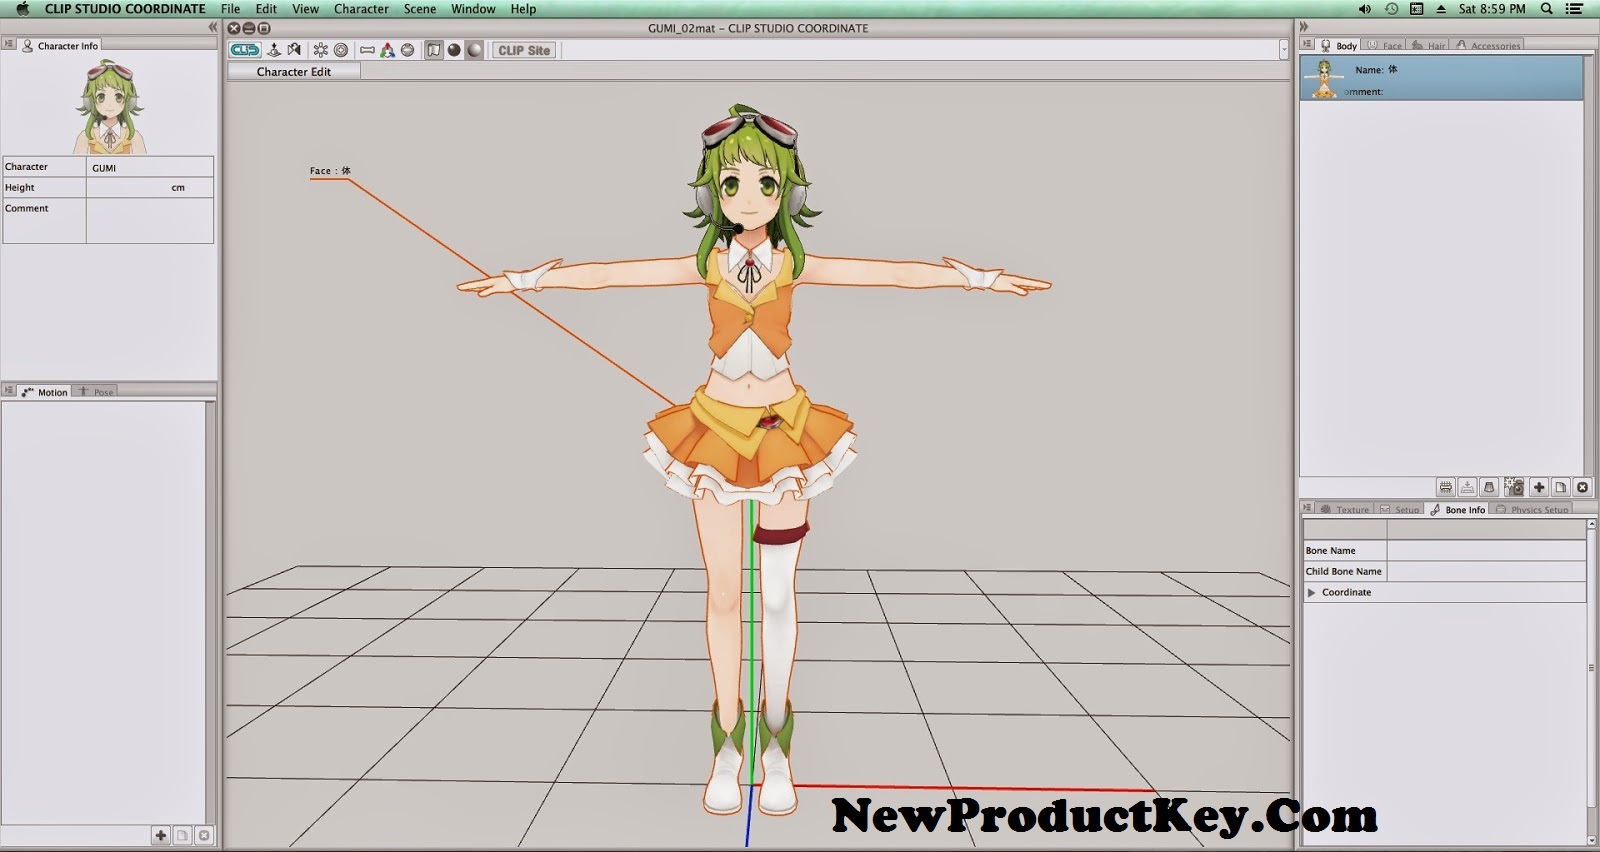Switch to the Setup tab
Screen dimensions: 1600x852
(1399, 510)
